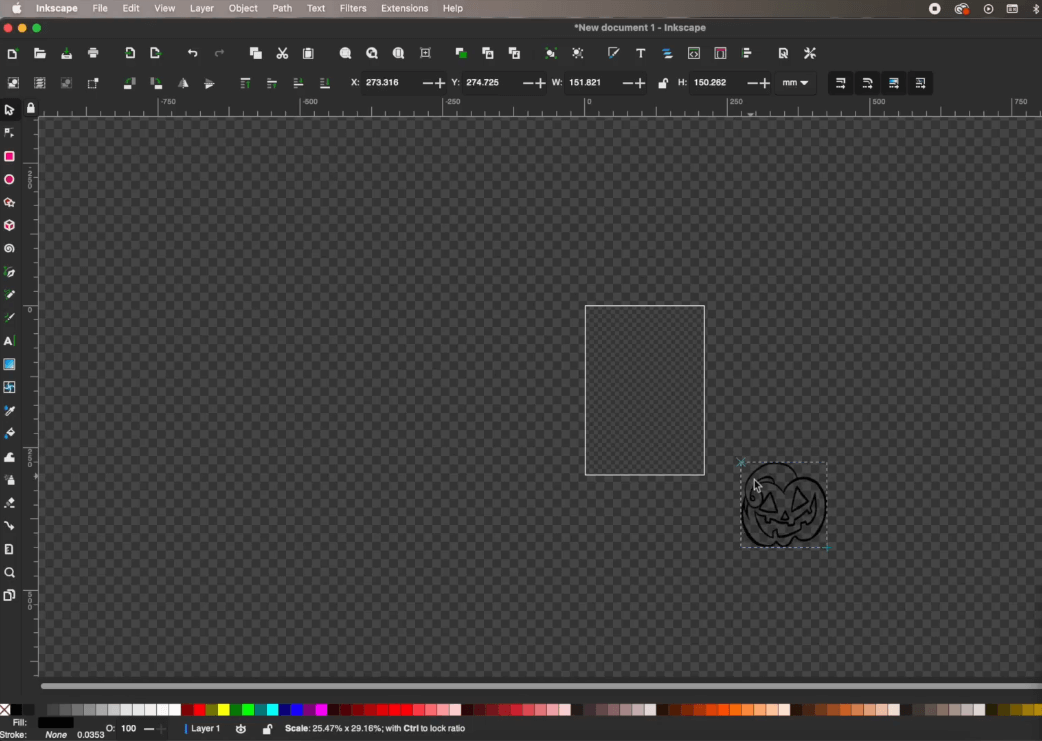Print the document via the print icon
1042x741 pixels.
93,53
